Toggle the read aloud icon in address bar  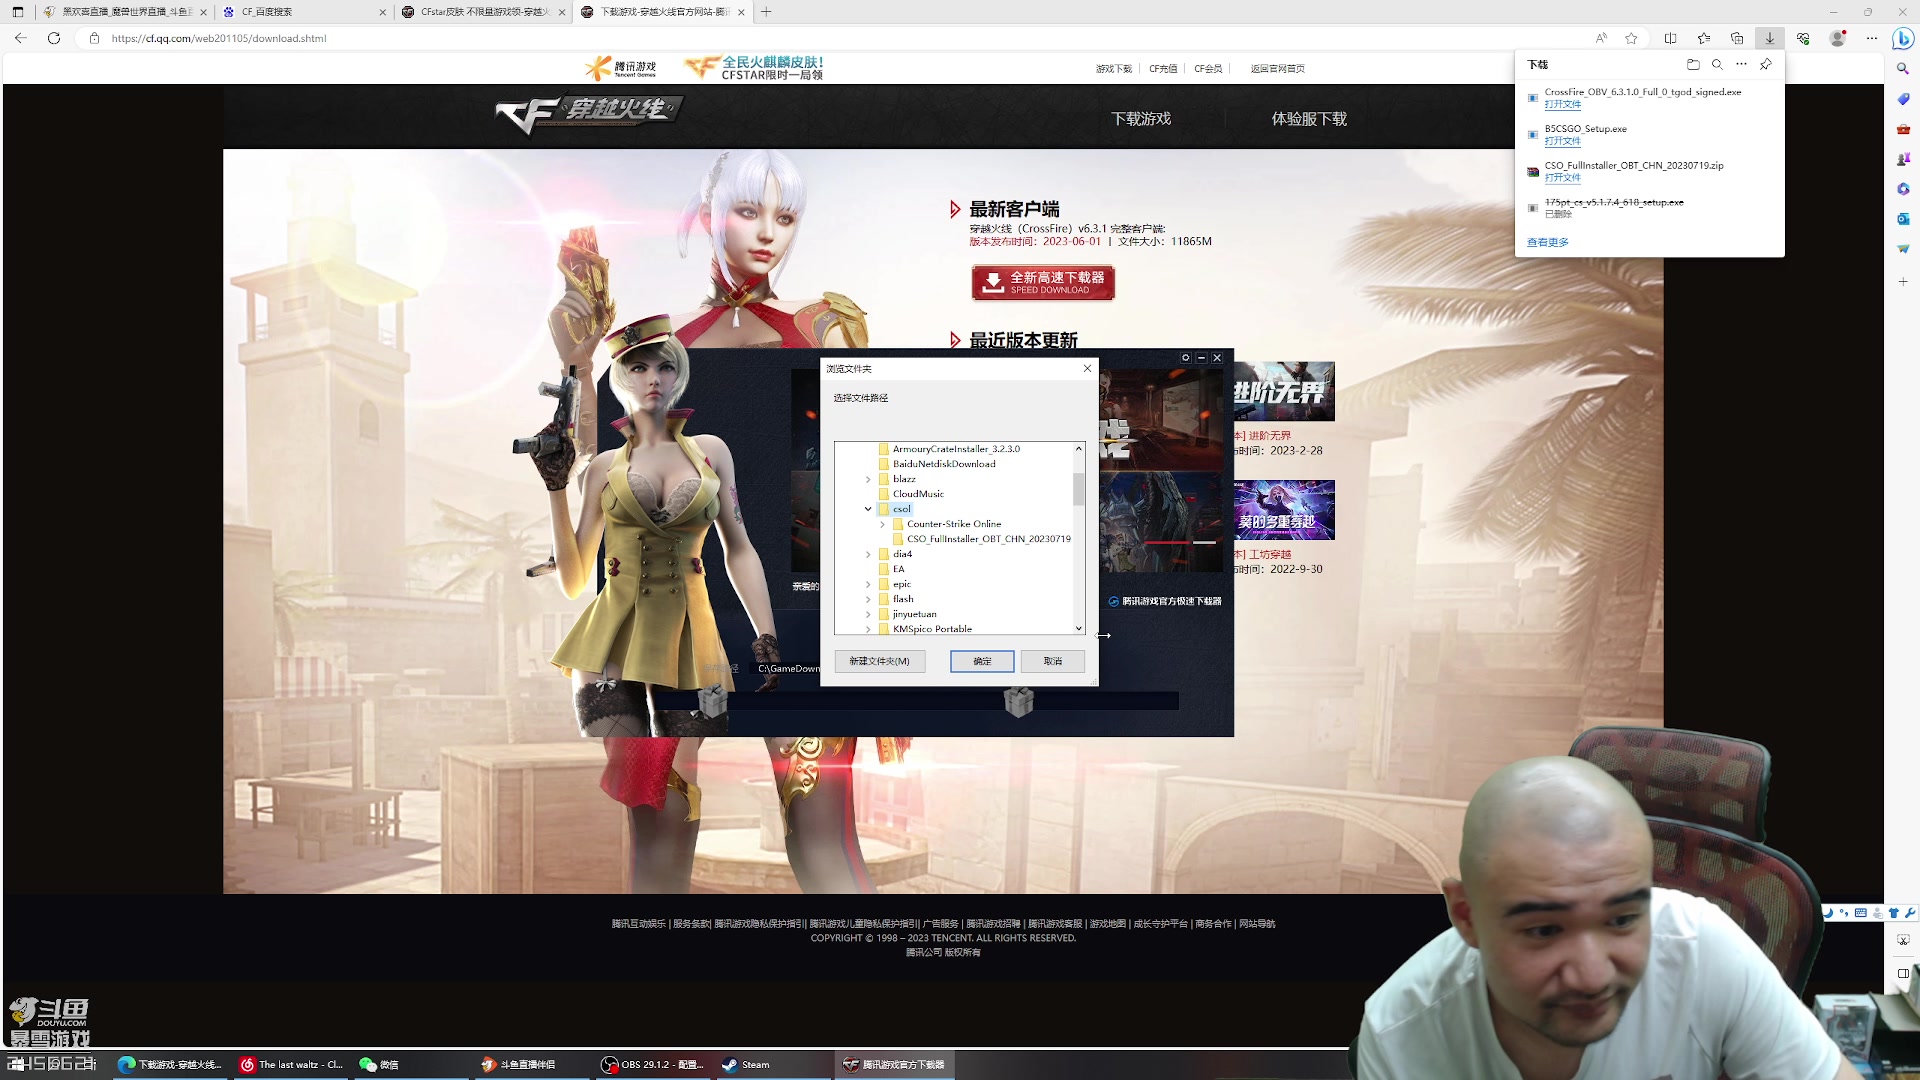click(1601, 38)
